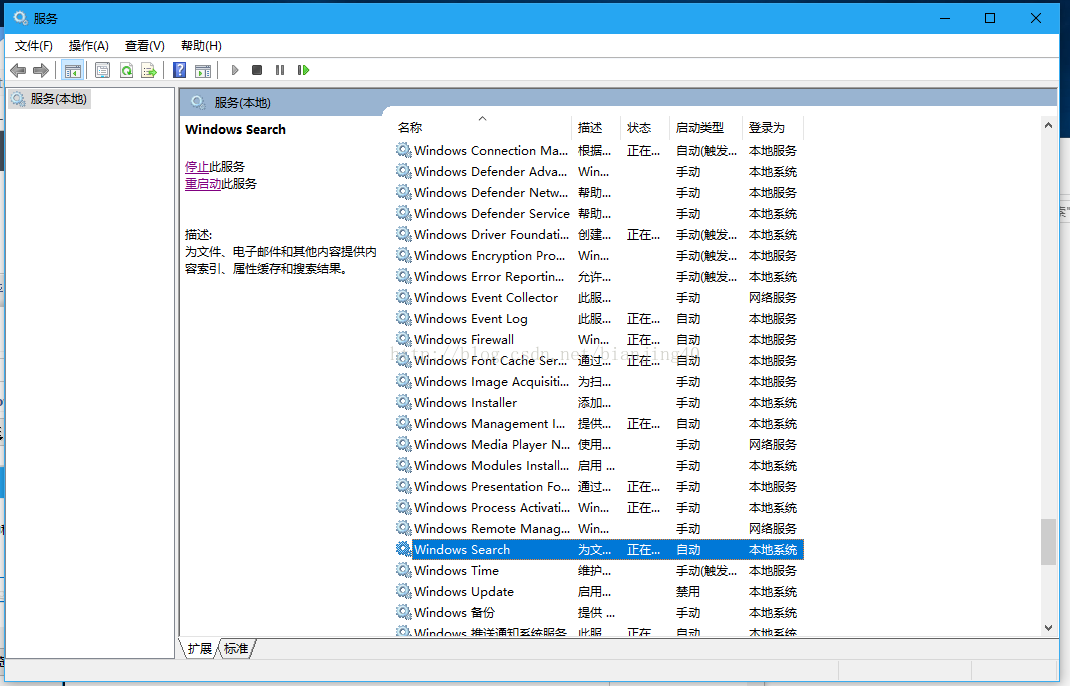Click the Forward arrow toolbar icon

41,70
